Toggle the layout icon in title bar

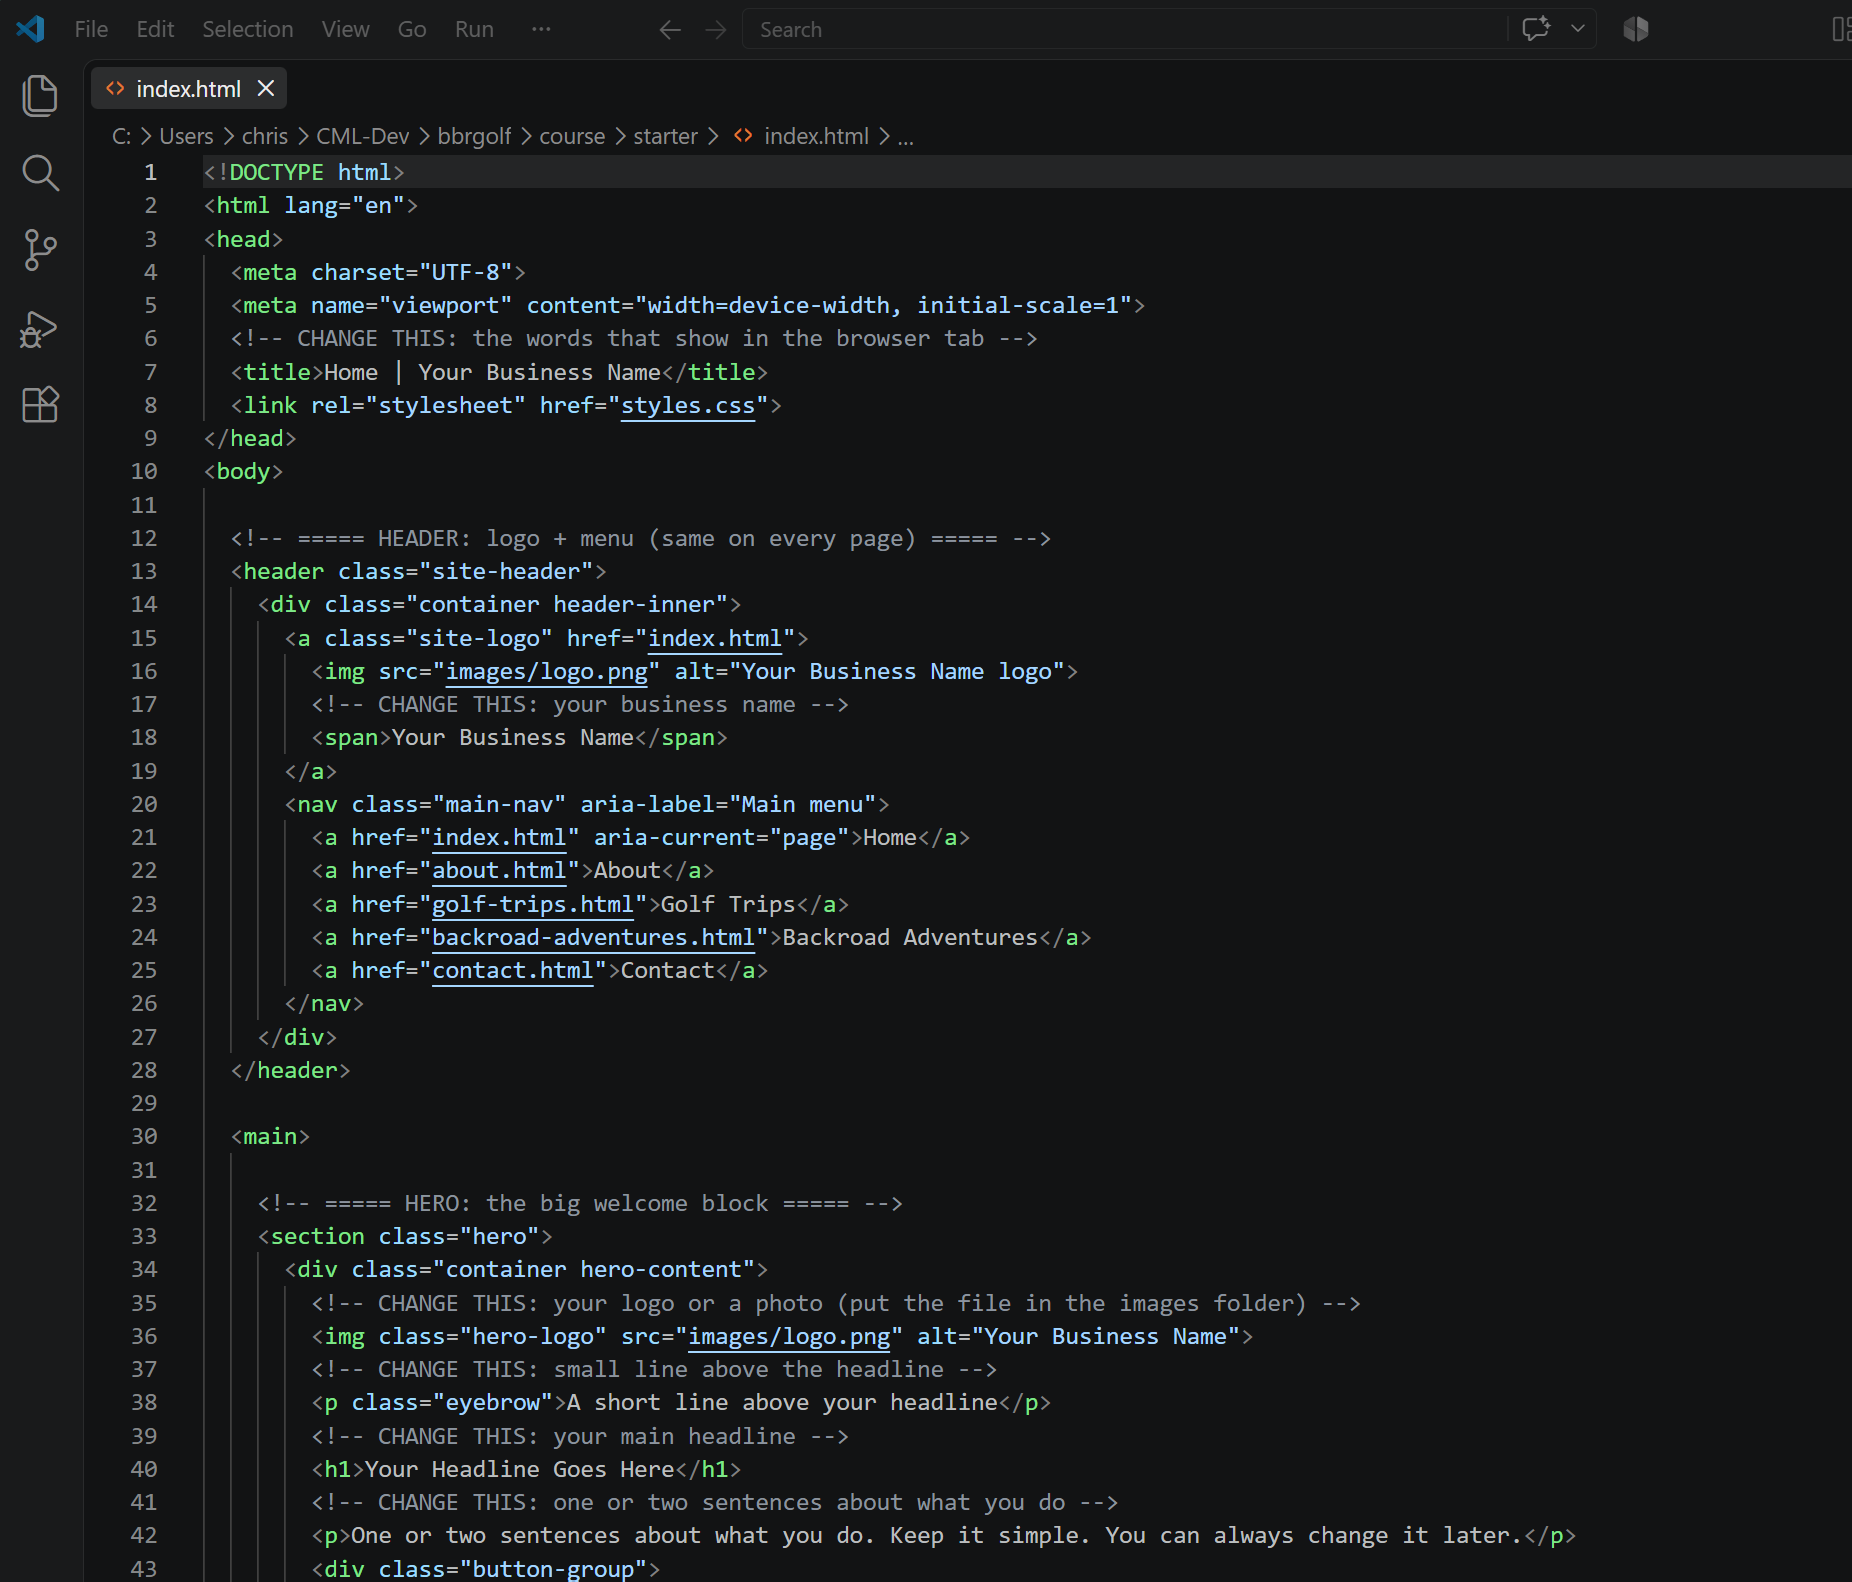(1841, 29)
